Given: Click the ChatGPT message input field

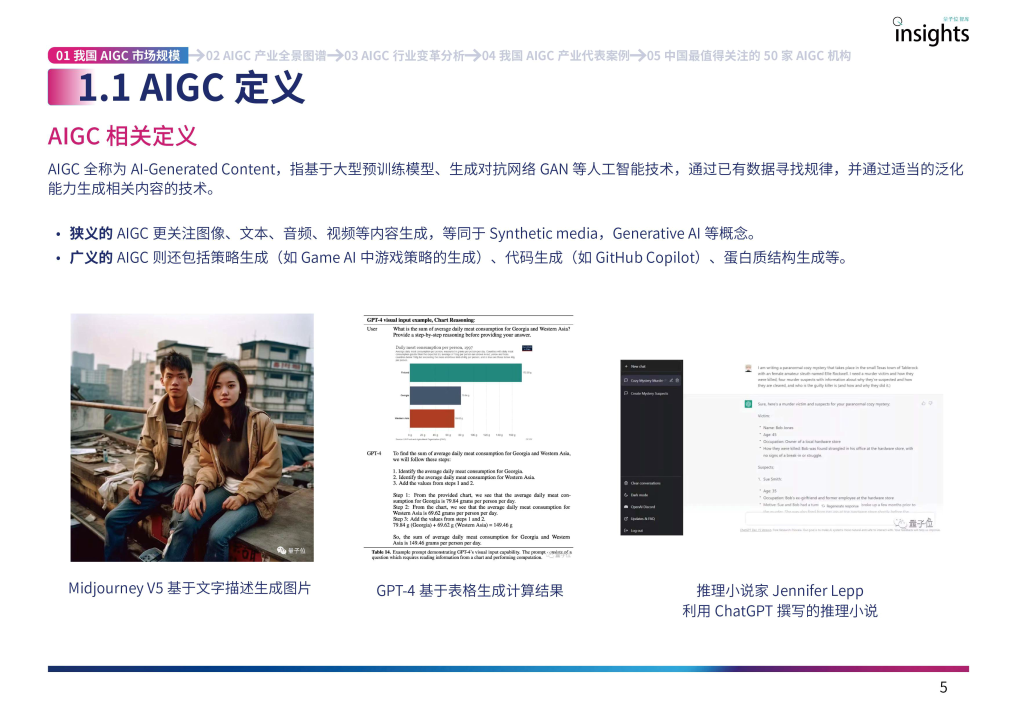Looking at the screenshot, I should pyautogui.click(x=840, y=519).
